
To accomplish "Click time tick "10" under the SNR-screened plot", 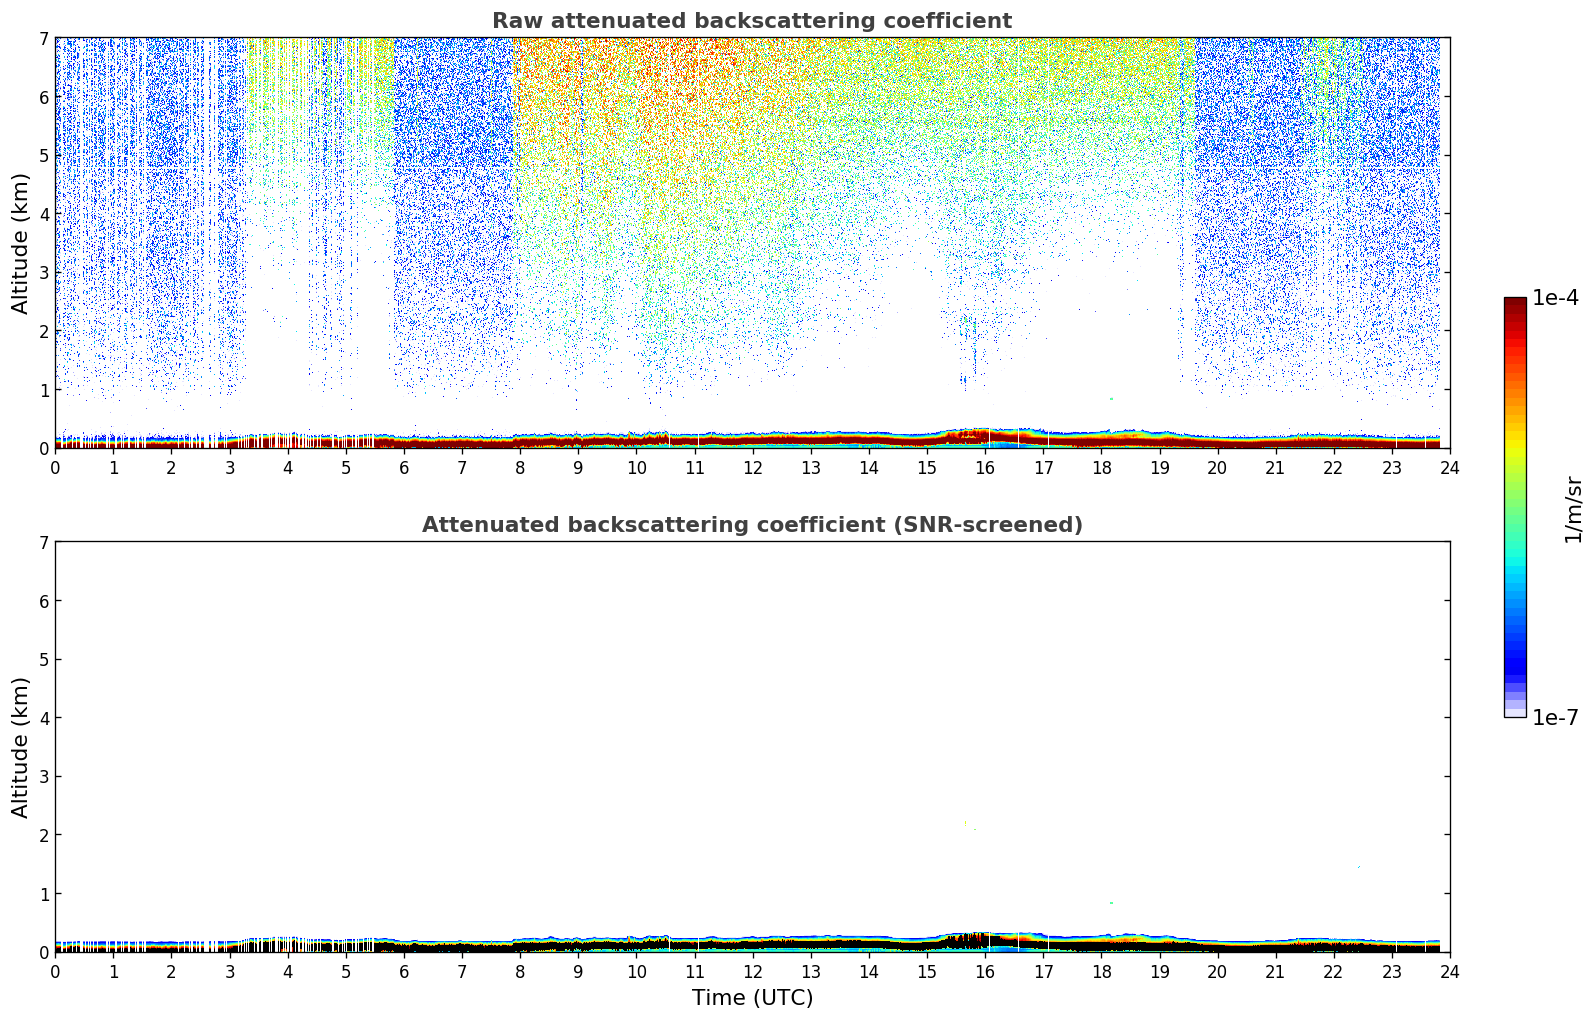I will (636, 971).
